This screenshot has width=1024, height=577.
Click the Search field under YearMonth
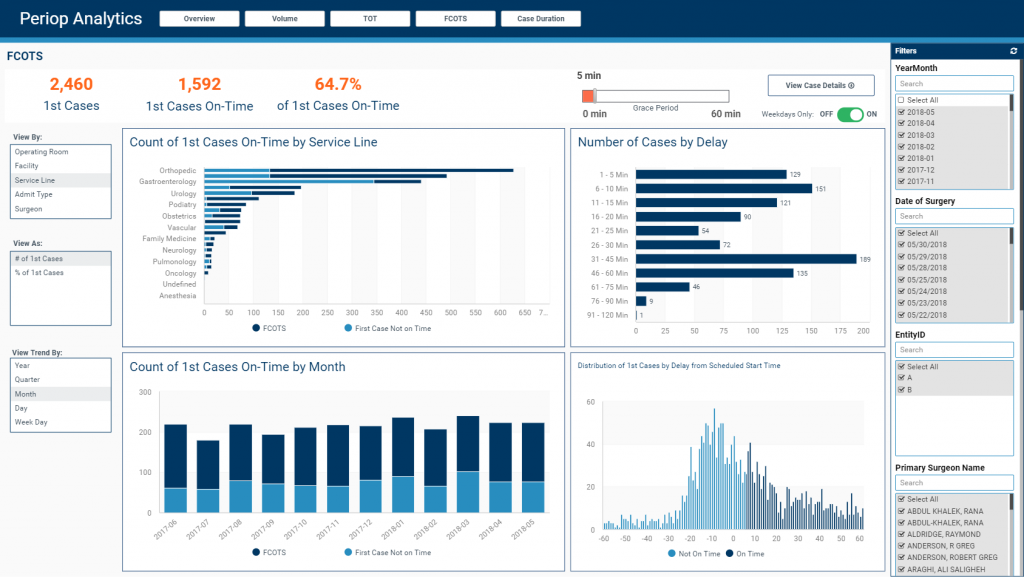pos(954,83)
